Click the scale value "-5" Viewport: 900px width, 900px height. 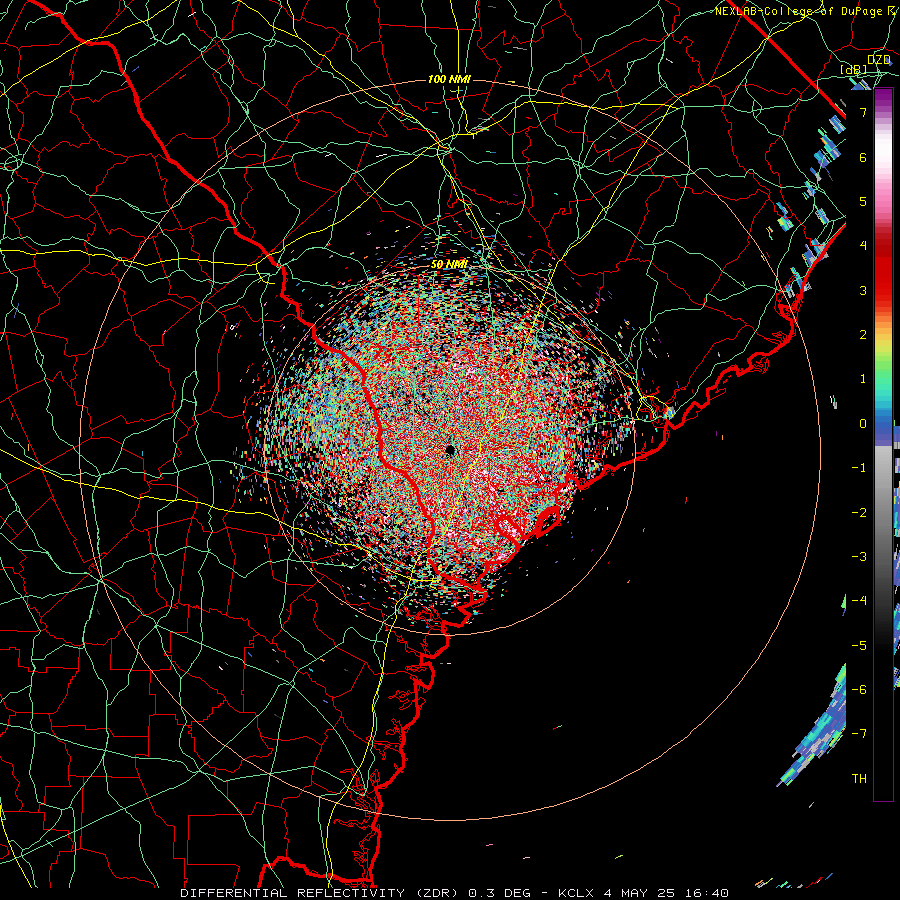click(x=859, y=646)
